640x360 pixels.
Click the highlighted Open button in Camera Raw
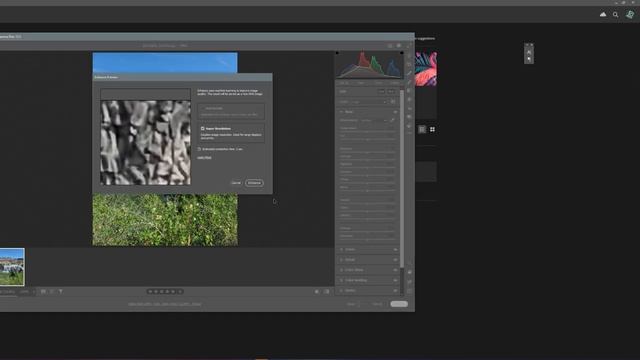click(x=399, y=304)
